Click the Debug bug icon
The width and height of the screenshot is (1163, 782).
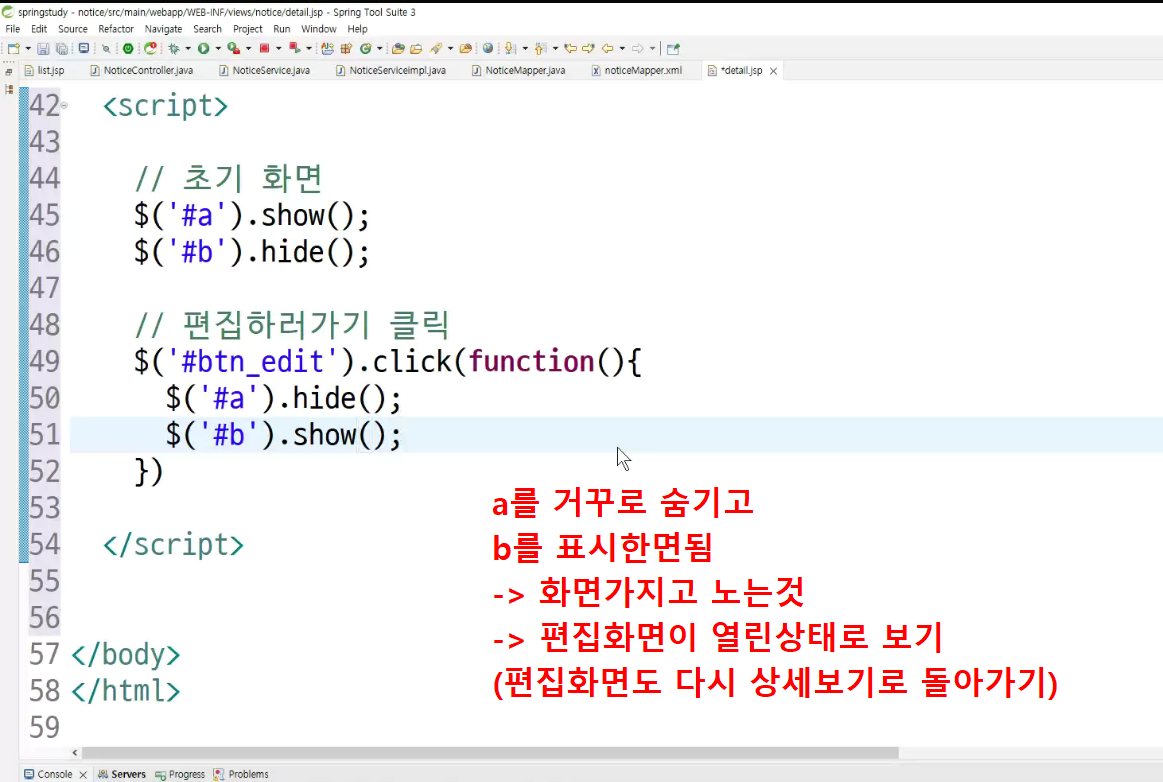click(174, 48)
